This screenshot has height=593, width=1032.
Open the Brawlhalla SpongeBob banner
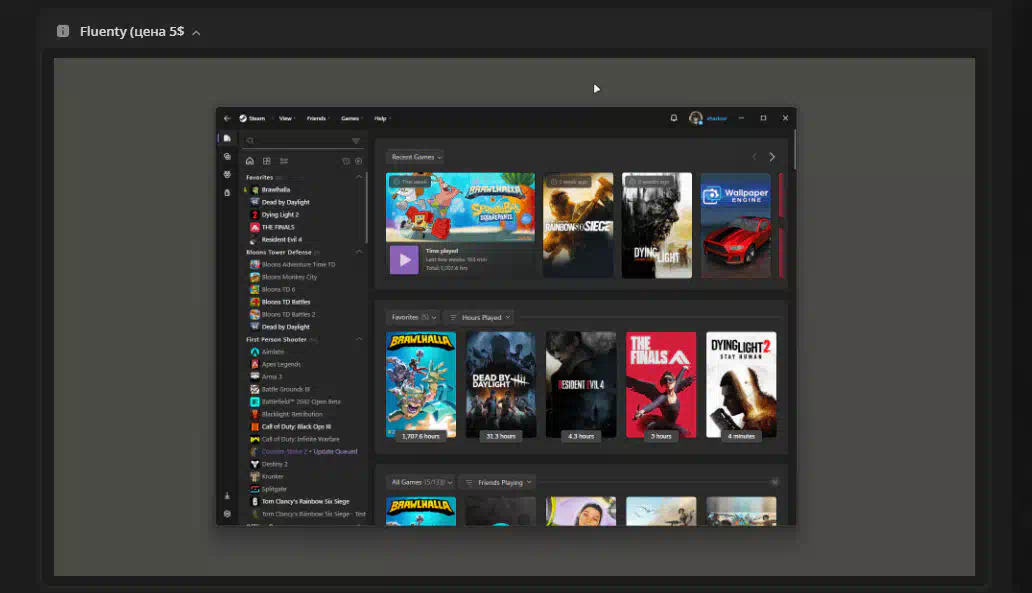click(x=461, y=207)
